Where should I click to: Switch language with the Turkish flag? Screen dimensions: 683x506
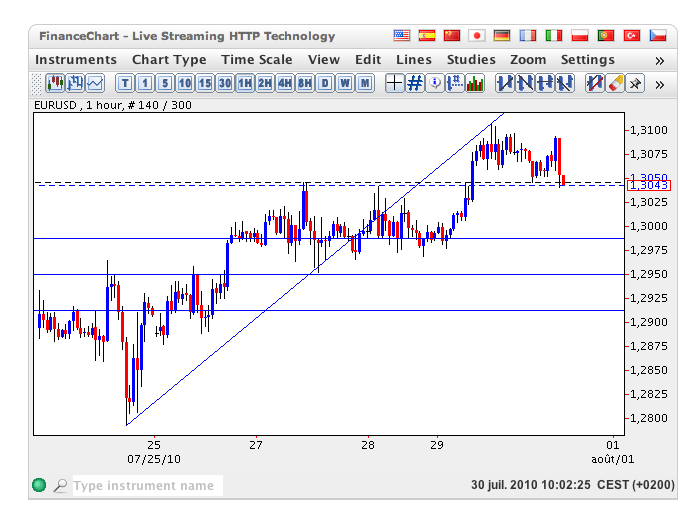[632, 35]
